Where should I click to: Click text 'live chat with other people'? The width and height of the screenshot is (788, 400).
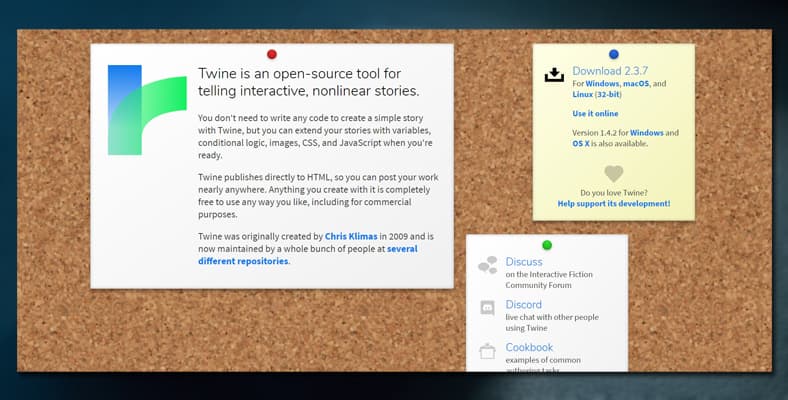552,317
